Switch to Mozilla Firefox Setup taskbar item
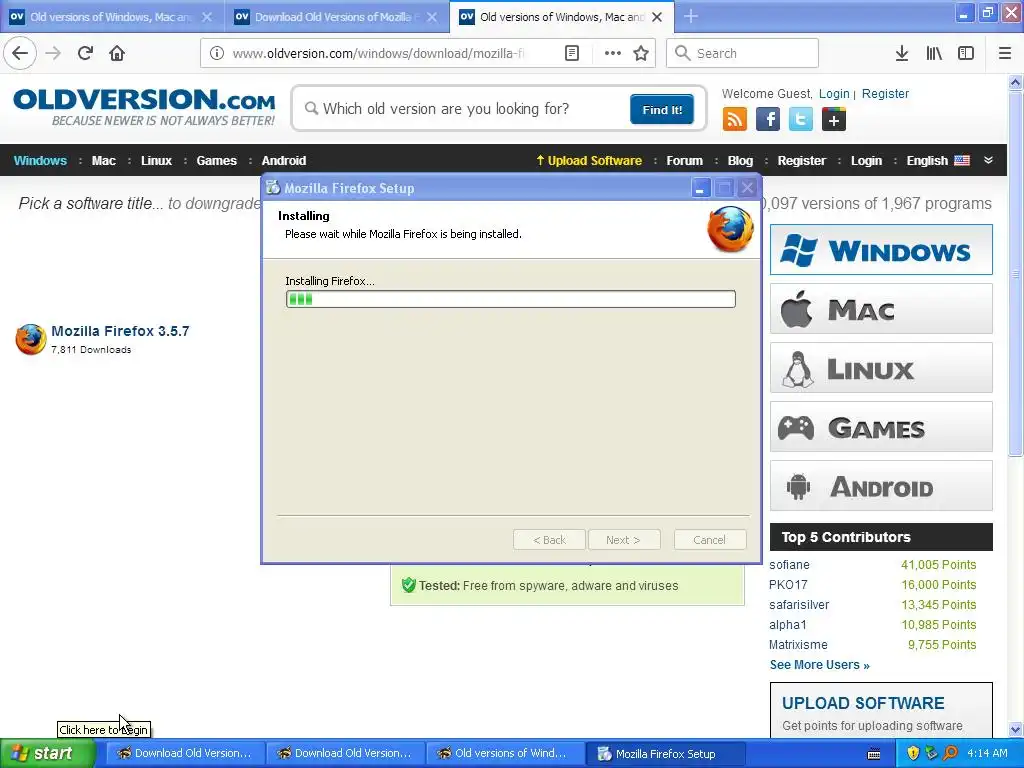The width and height of the screenshot is (1024, 768). click(665, 754)
